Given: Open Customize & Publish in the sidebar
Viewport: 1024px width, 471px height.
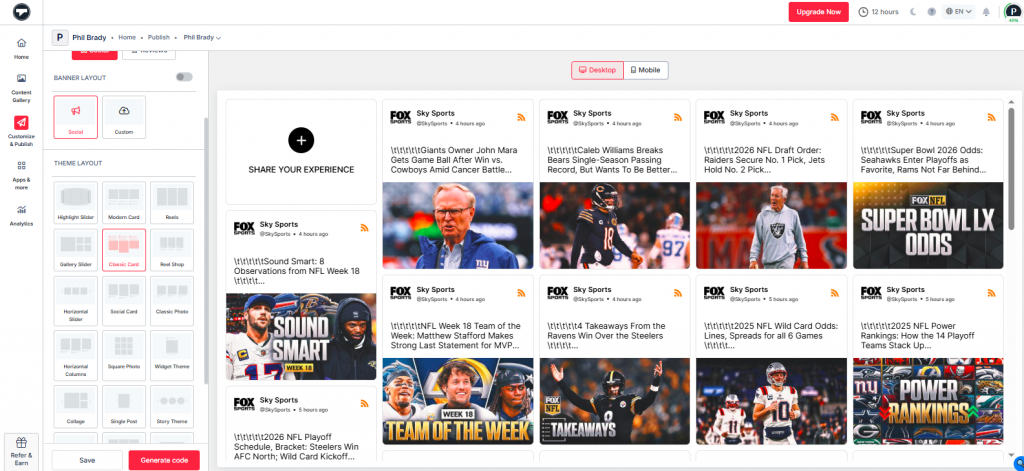Looking at the screenshot, I should click(x=22, y=131).
